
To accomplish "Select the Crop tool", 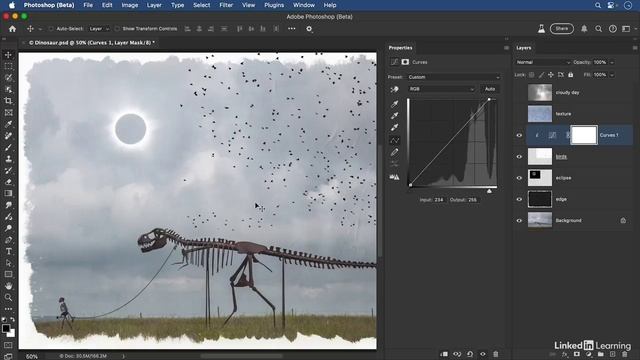I will (x=8, y=101).
